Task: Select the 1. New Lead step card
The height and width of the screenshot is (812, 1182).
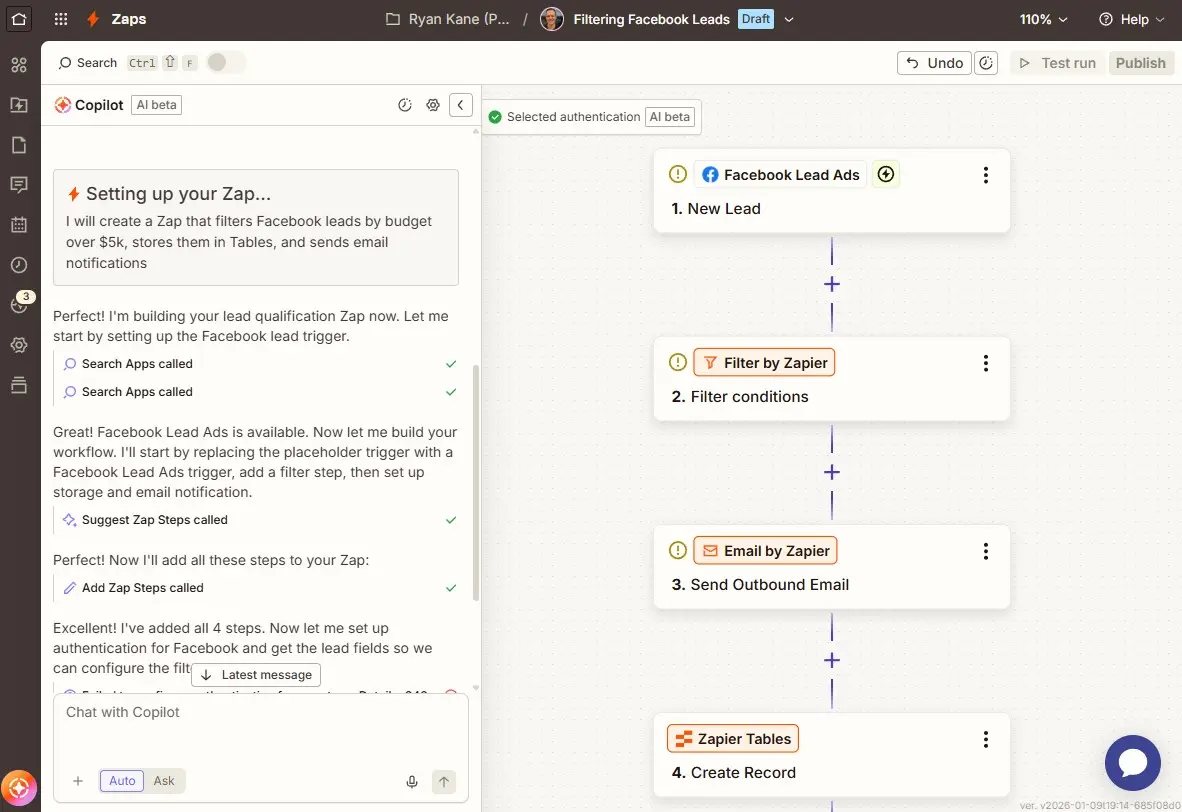Action: (831, 191)
